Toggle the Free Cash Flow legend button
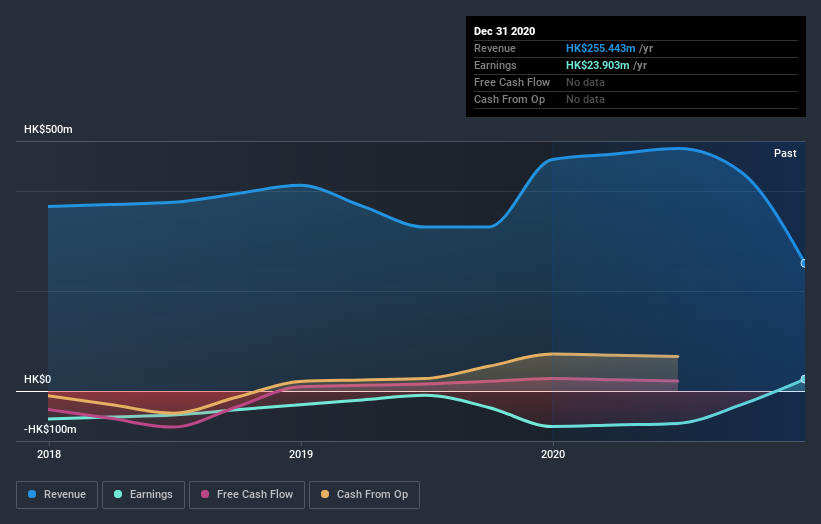Viewport: 821px width, 524px height. coord(247,495)
